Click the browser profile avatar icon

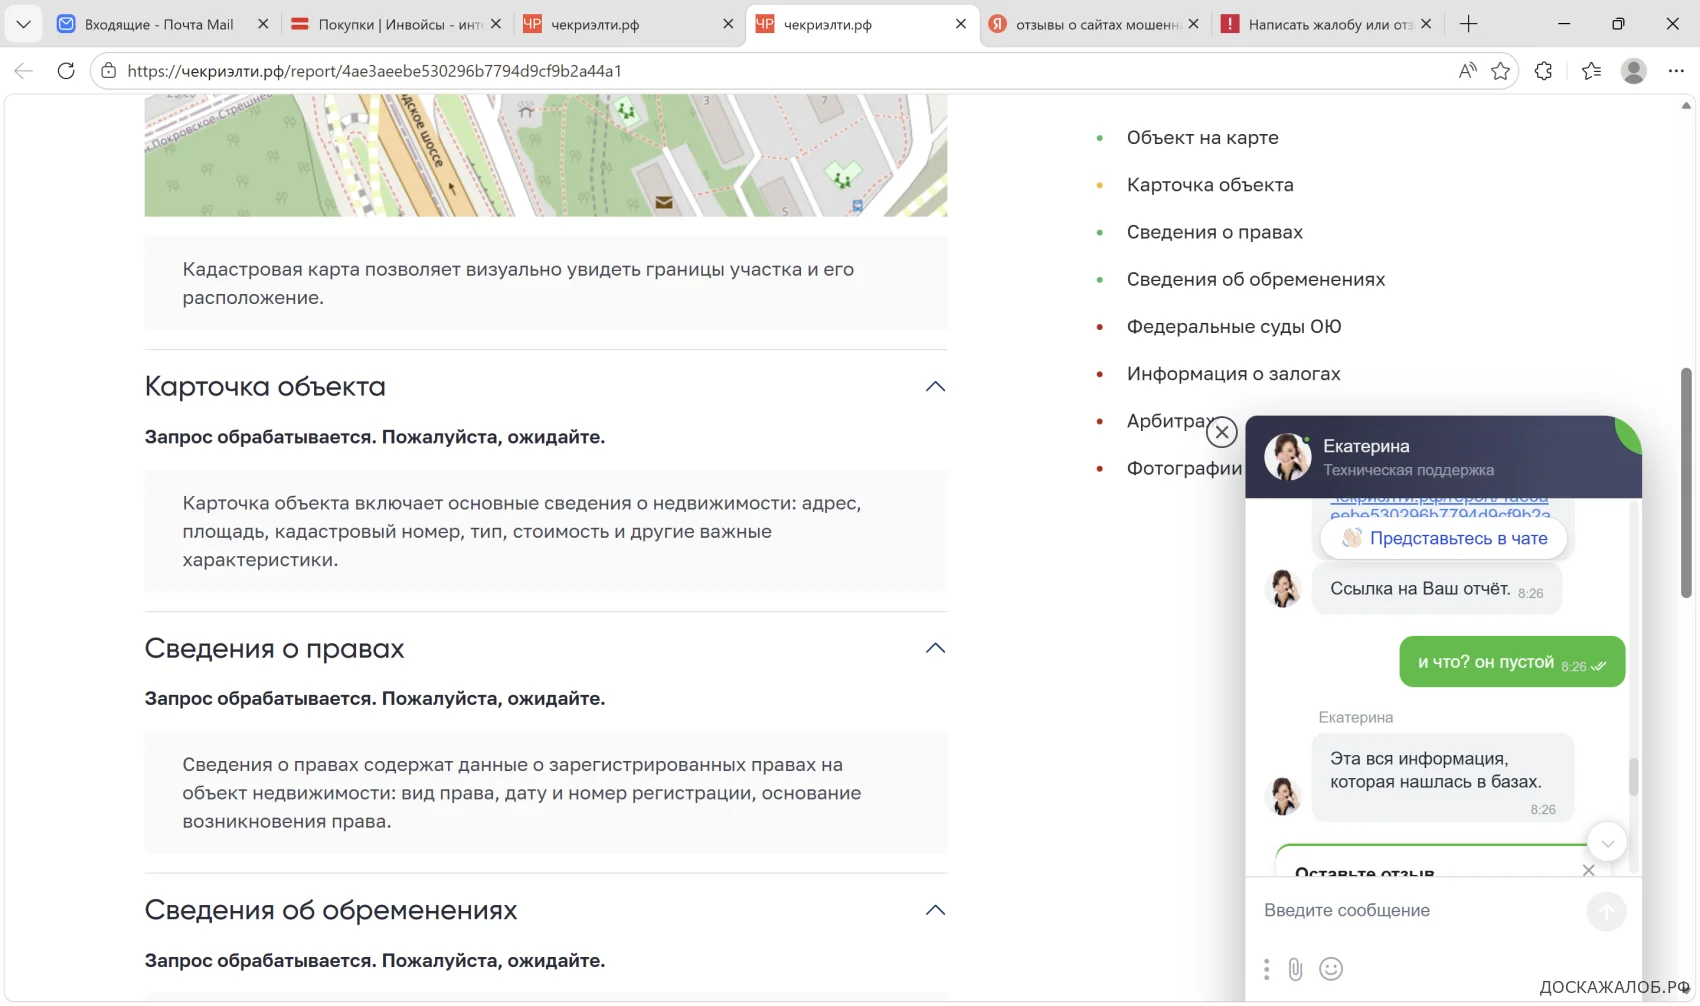click(1634, 71)
